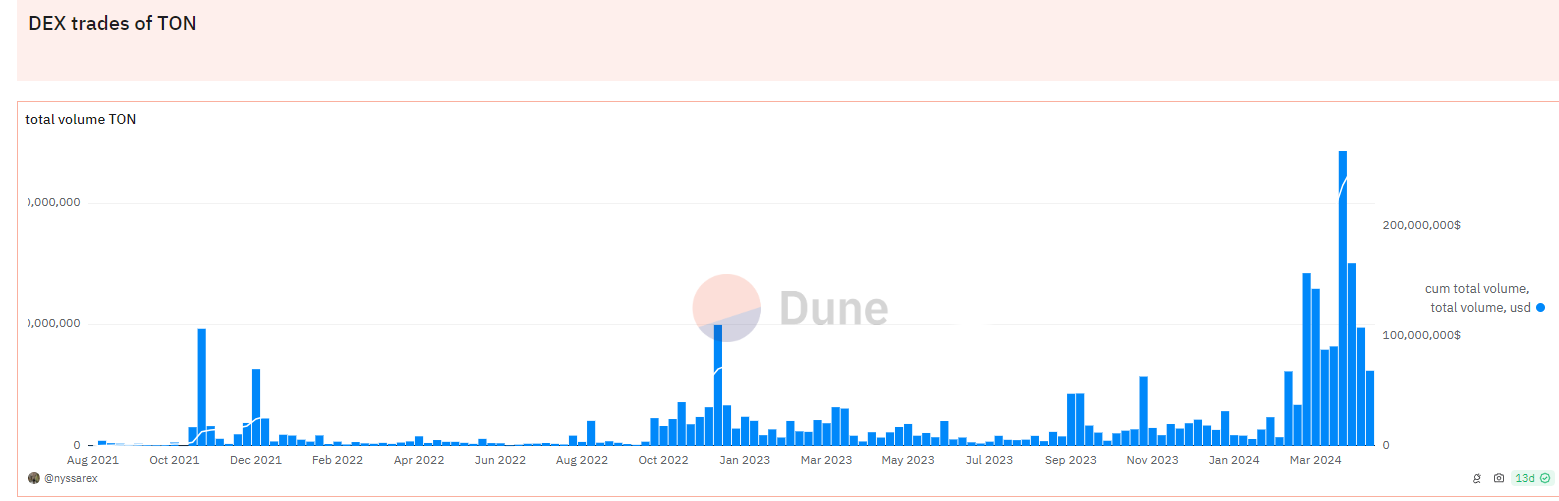Image resolution: width=1559 pixels, height=501 pixels.
Task: Select the tall spike bar after Oct 2021
Action: 202,386
